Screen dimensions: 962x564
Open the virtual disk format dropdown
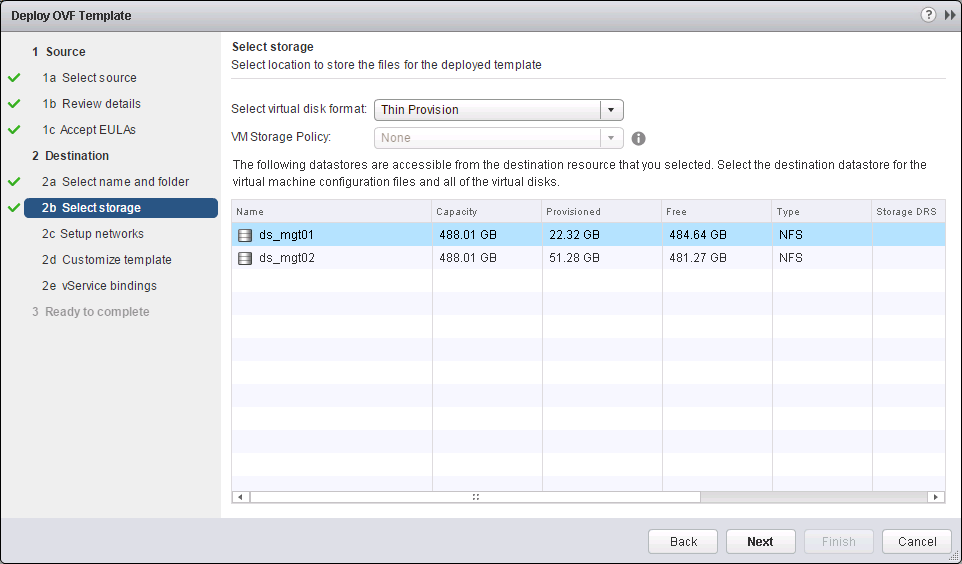click(x=611, y=110)
